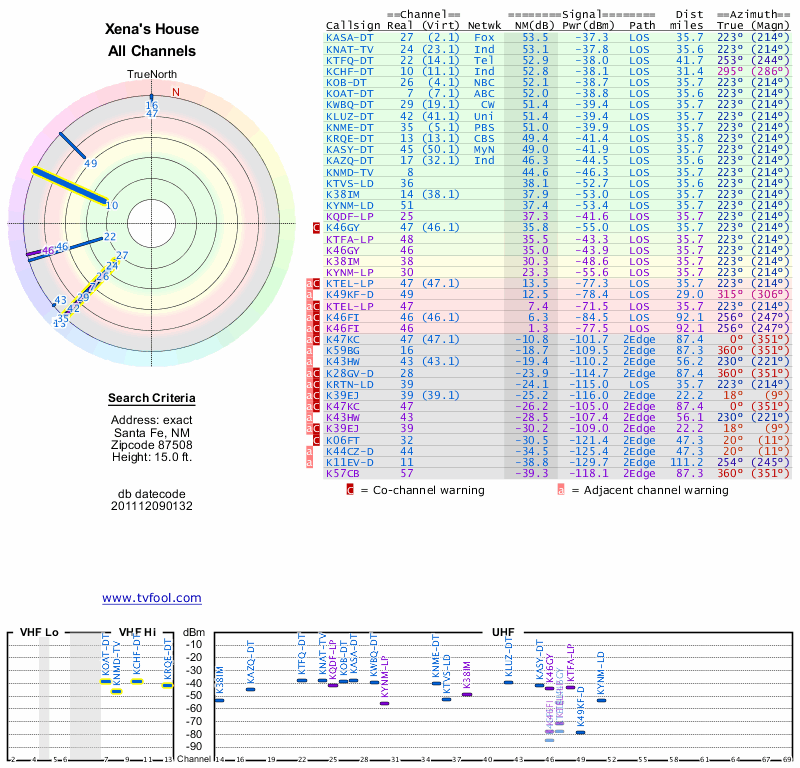Click channel 22 label on radar plot
The width and height of the screenshot is (800, 768).
pyautogui.click(x=110, y=237)
